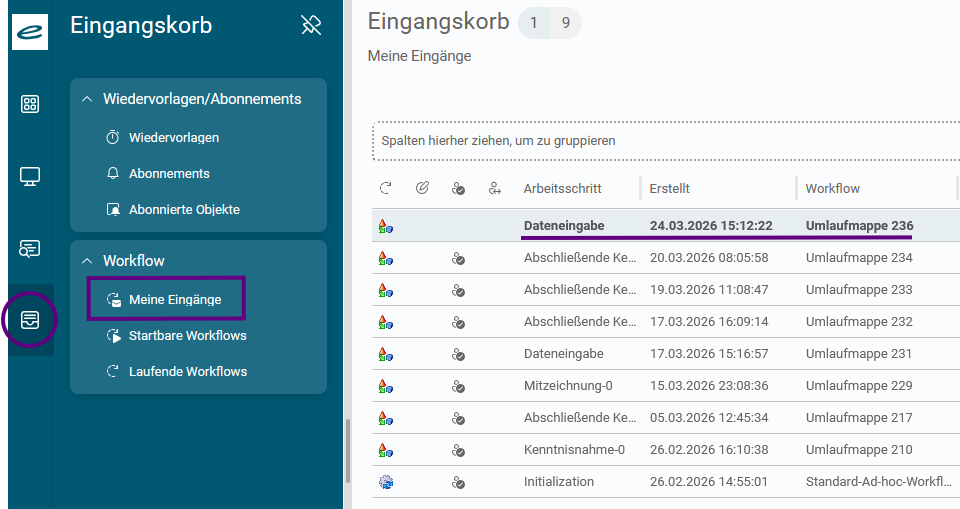Click the Startbare Workflows icon
Image resolution: width=960 pixels, height=509 pixels.
[113, 336]
